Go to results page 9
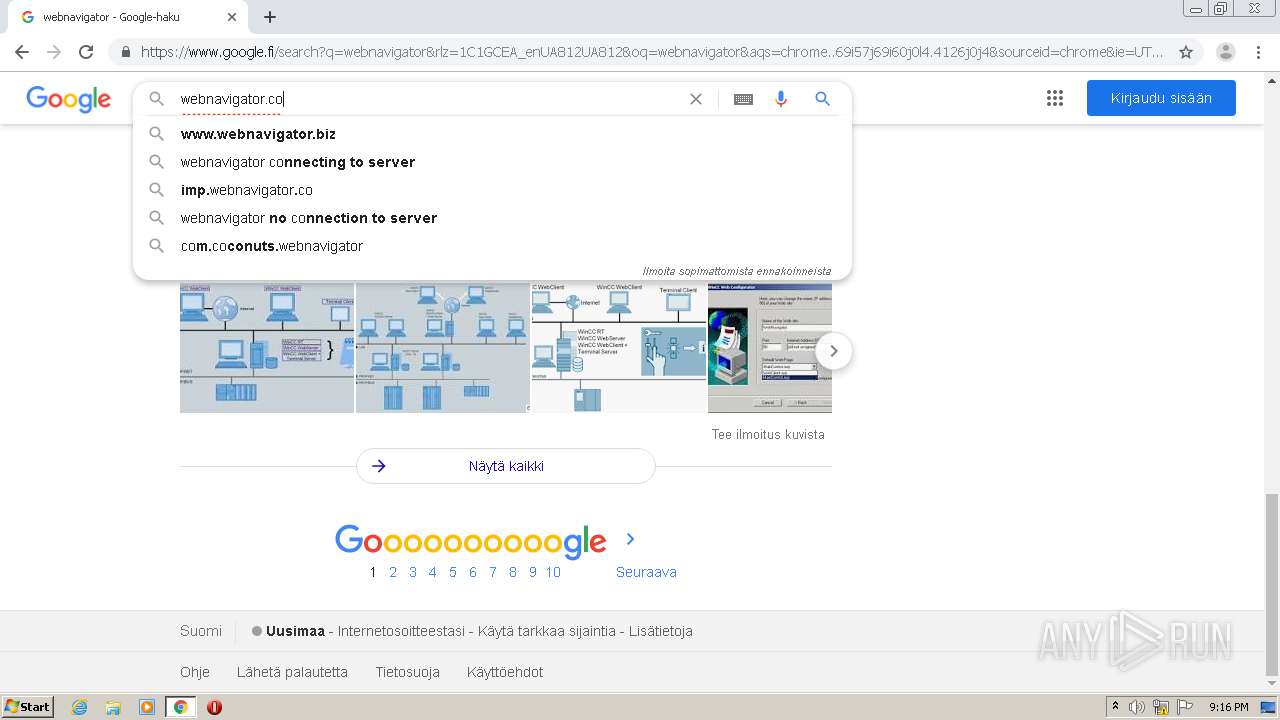The height and width of the screenshot is (720, 1280). pos(533,572)
